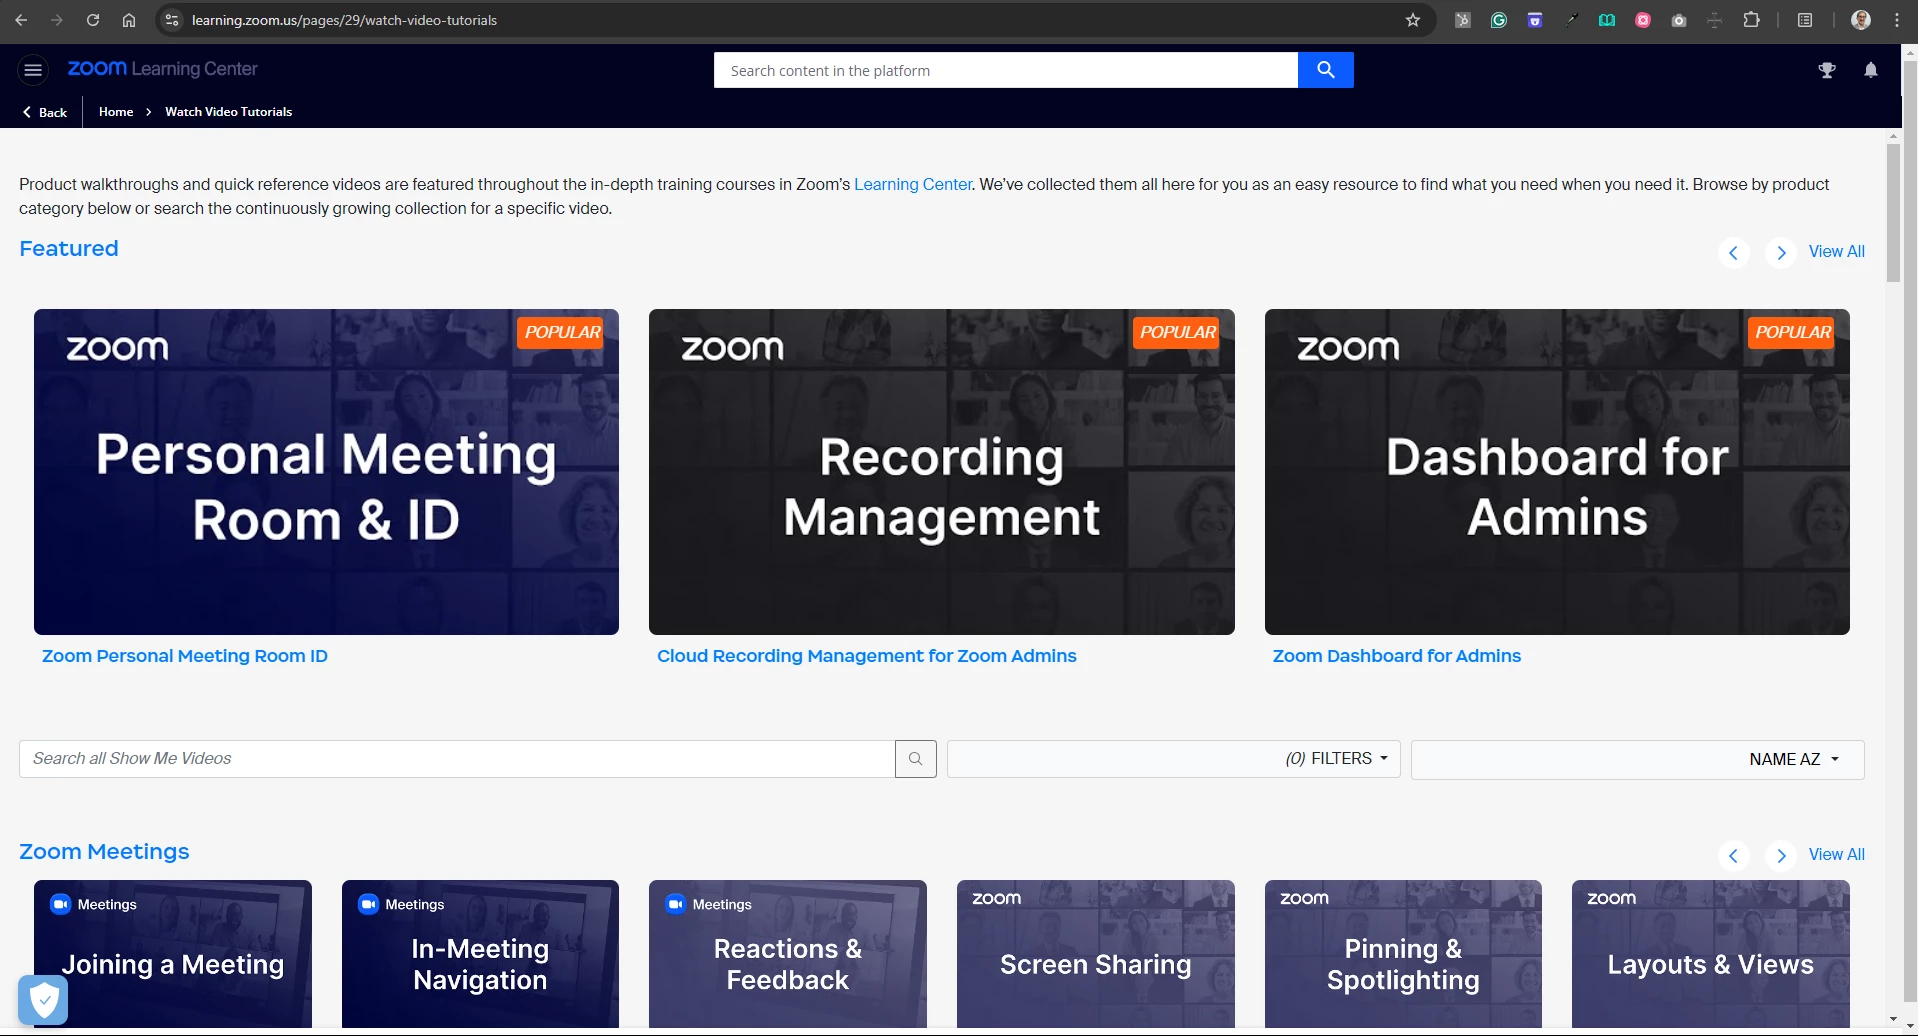Viewport: 1918px width, 1036px height.
Task: Open the Layouts & Views video card
Action: 1711,954
